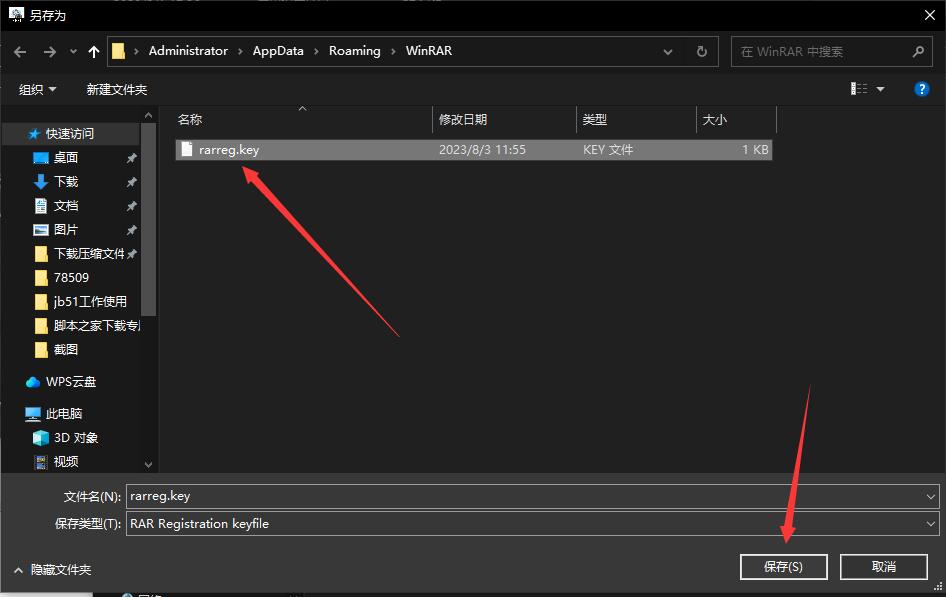946x597 pixels.
Task: Expand the 文件名 dropdown arrow
Action: [930, 497]
